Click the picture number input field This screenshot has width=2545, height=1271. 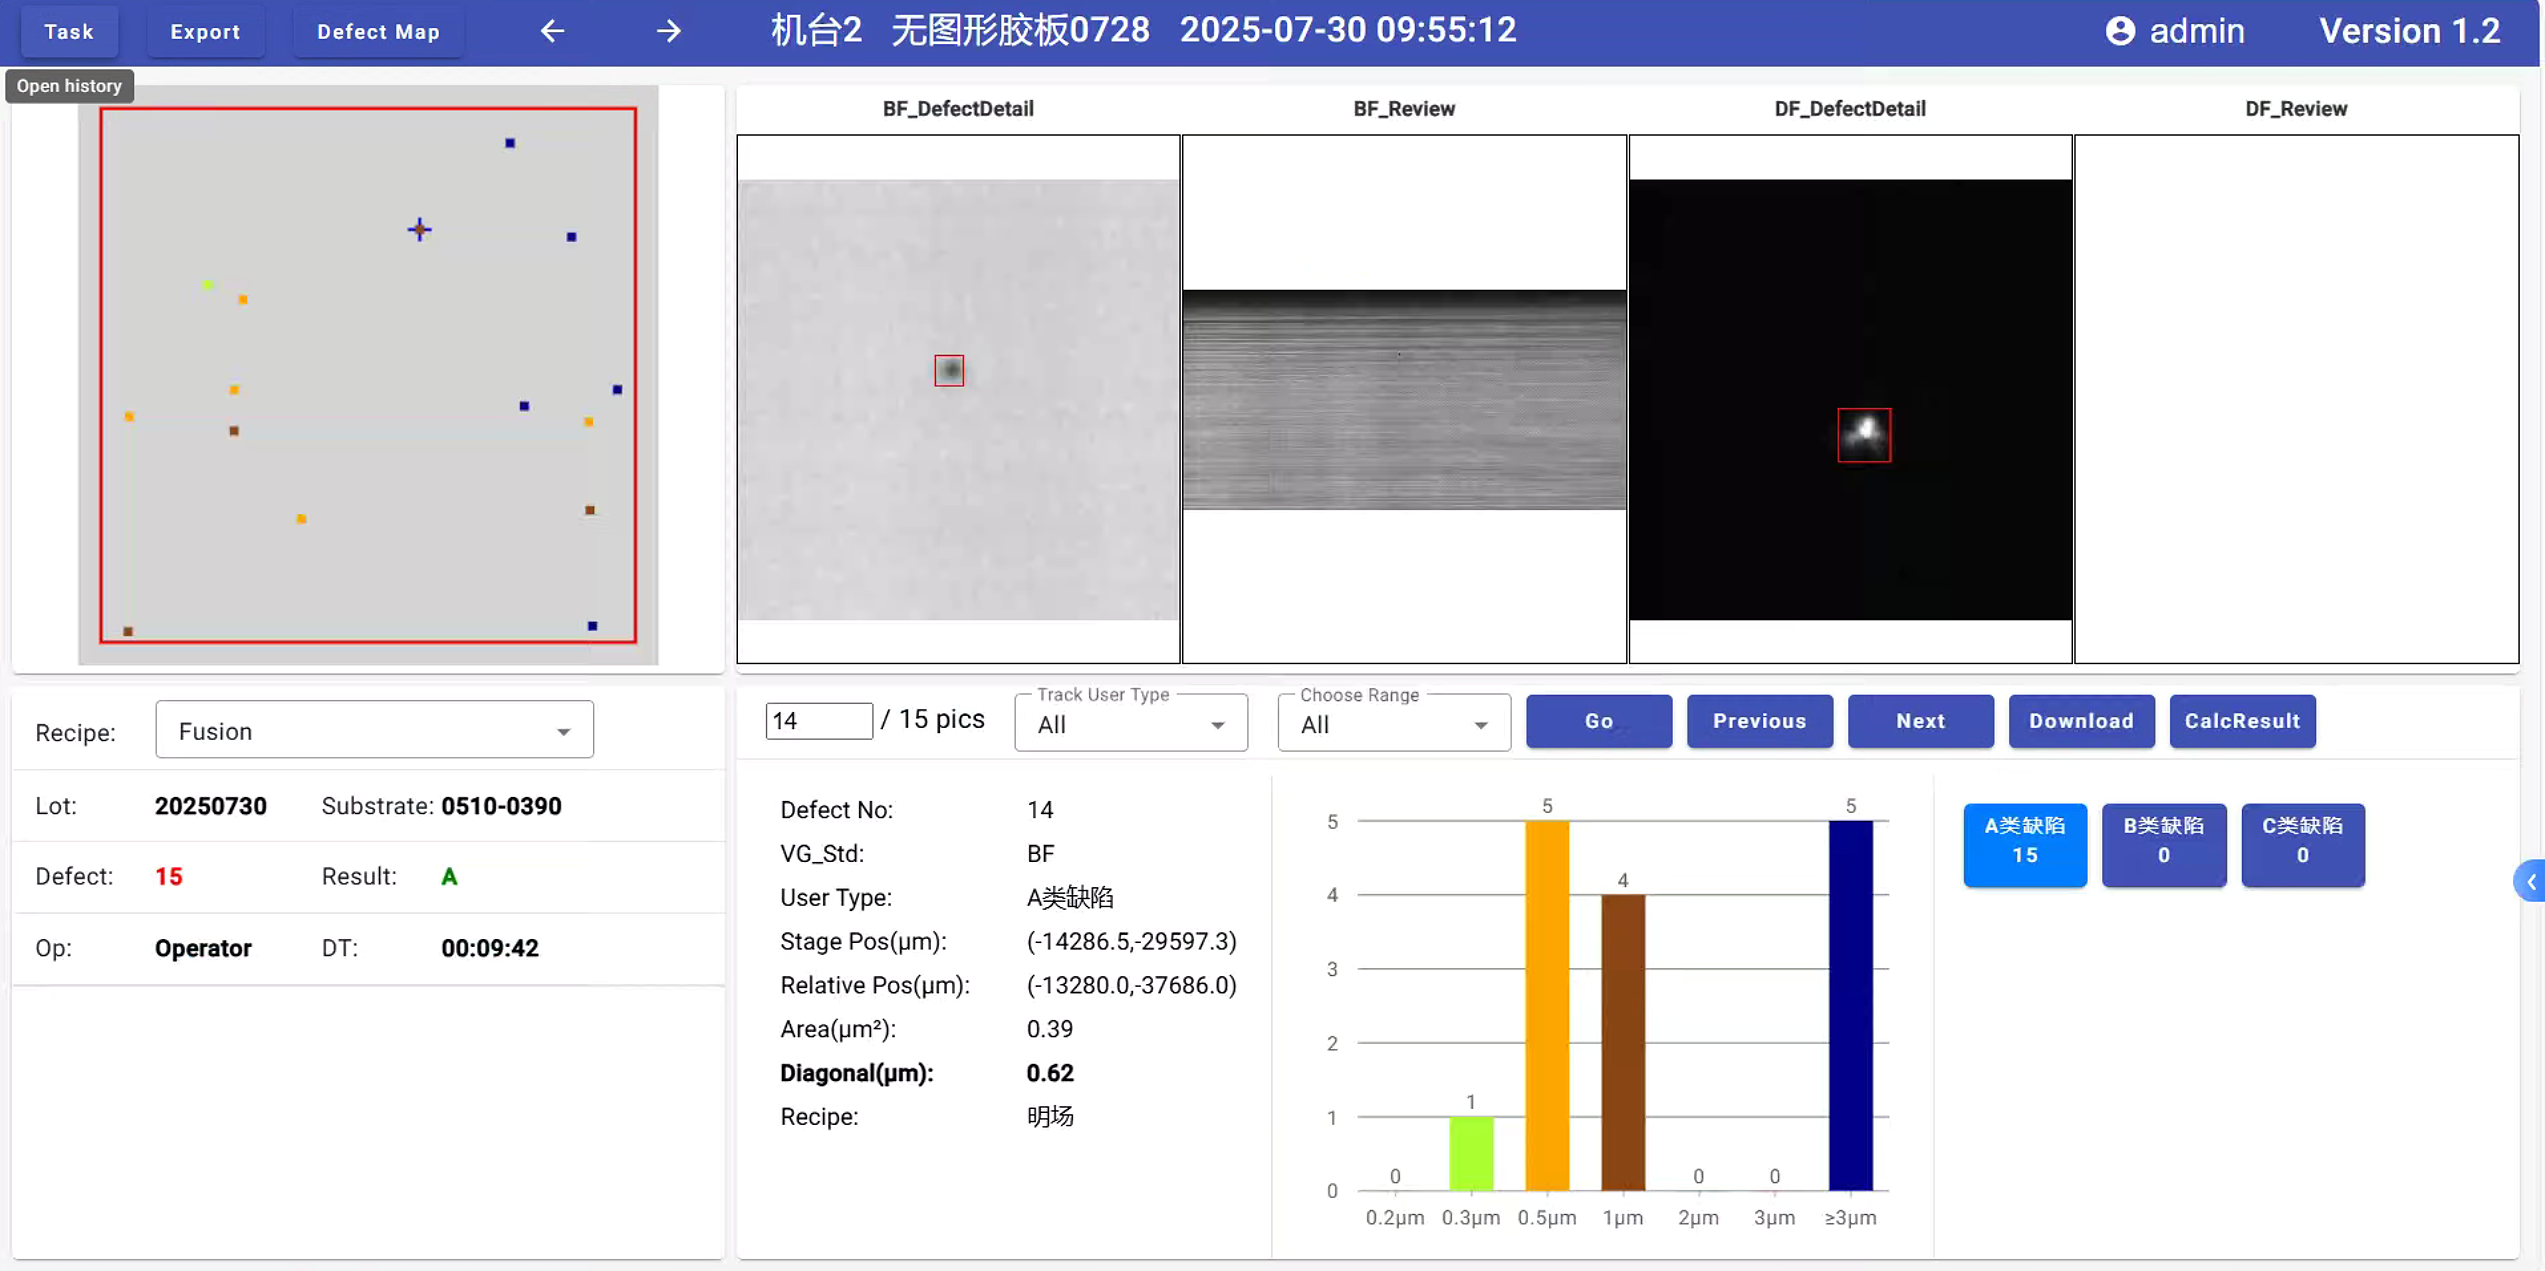click(x=818, y=721)
